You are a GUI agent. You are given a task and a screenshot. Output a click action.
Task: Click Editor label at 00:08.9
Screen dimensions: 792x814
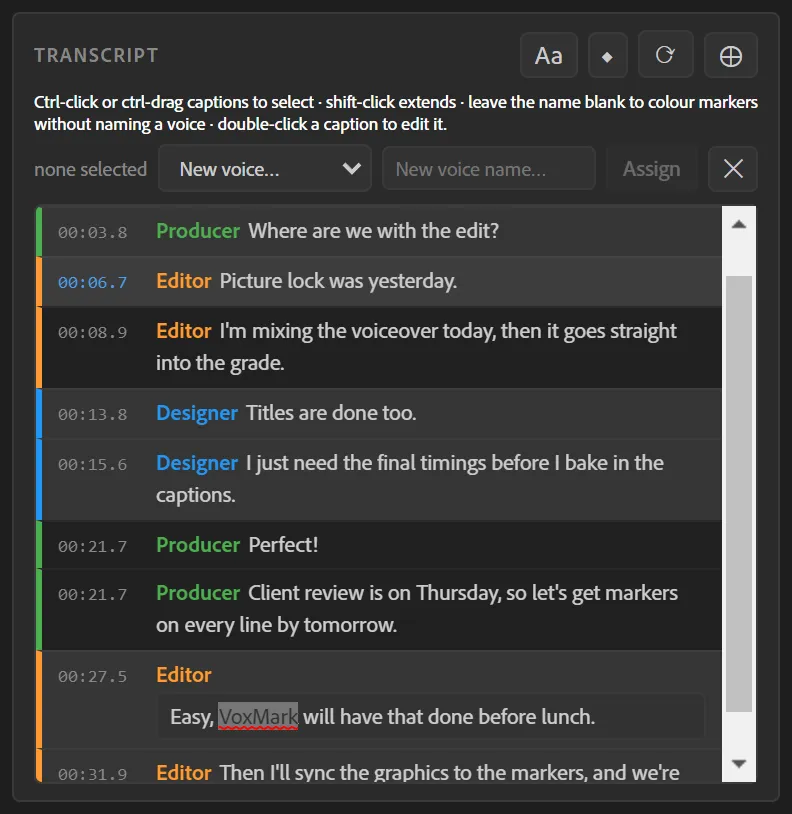tap(184, 331)
